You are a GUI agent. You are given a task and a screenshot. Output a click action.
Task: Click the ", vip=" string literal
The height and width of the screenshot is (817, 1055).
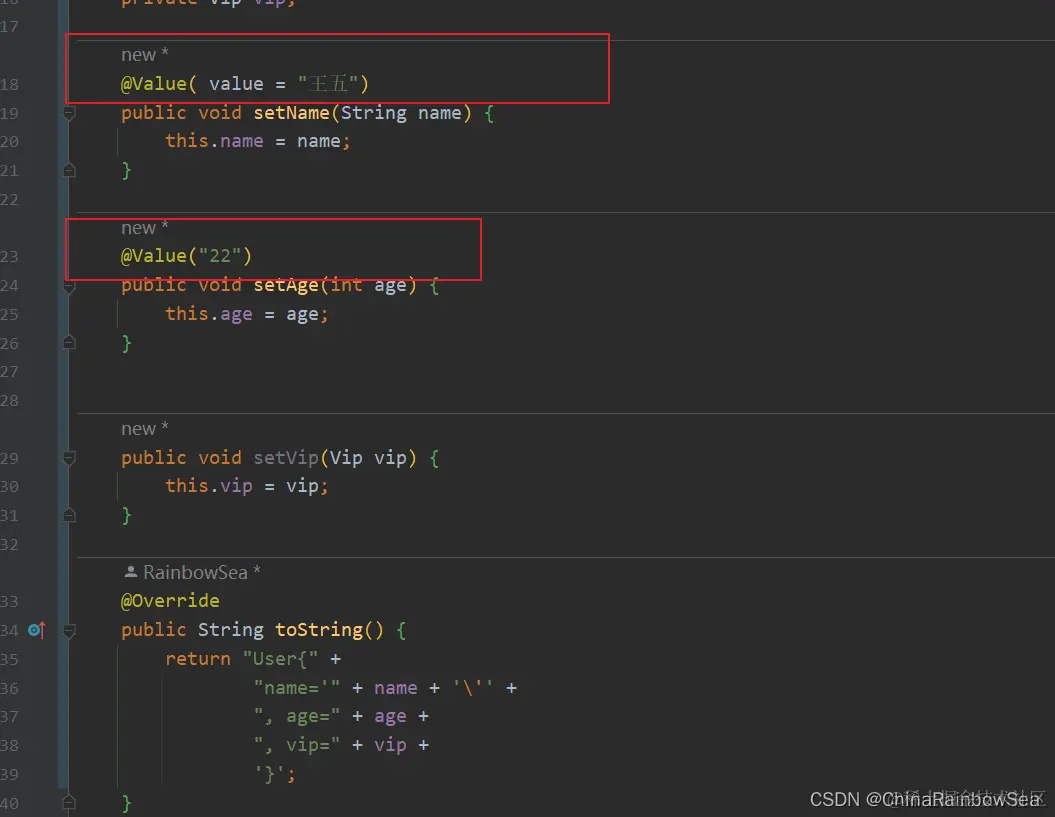(x=297, y=745)
